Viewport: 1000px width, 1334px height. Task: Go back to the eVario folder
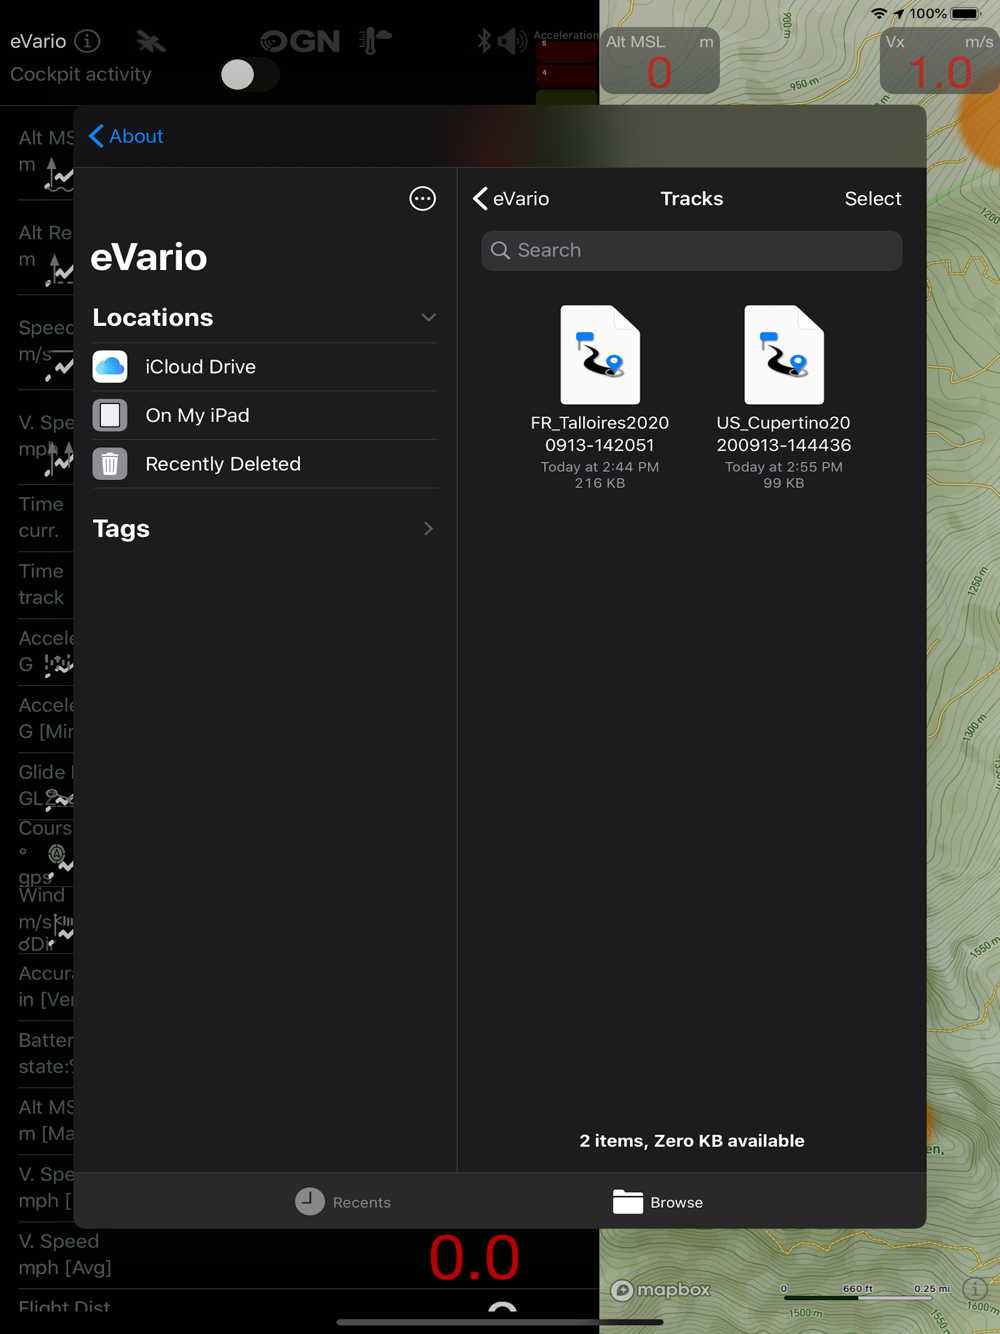(x=511, y=198)
